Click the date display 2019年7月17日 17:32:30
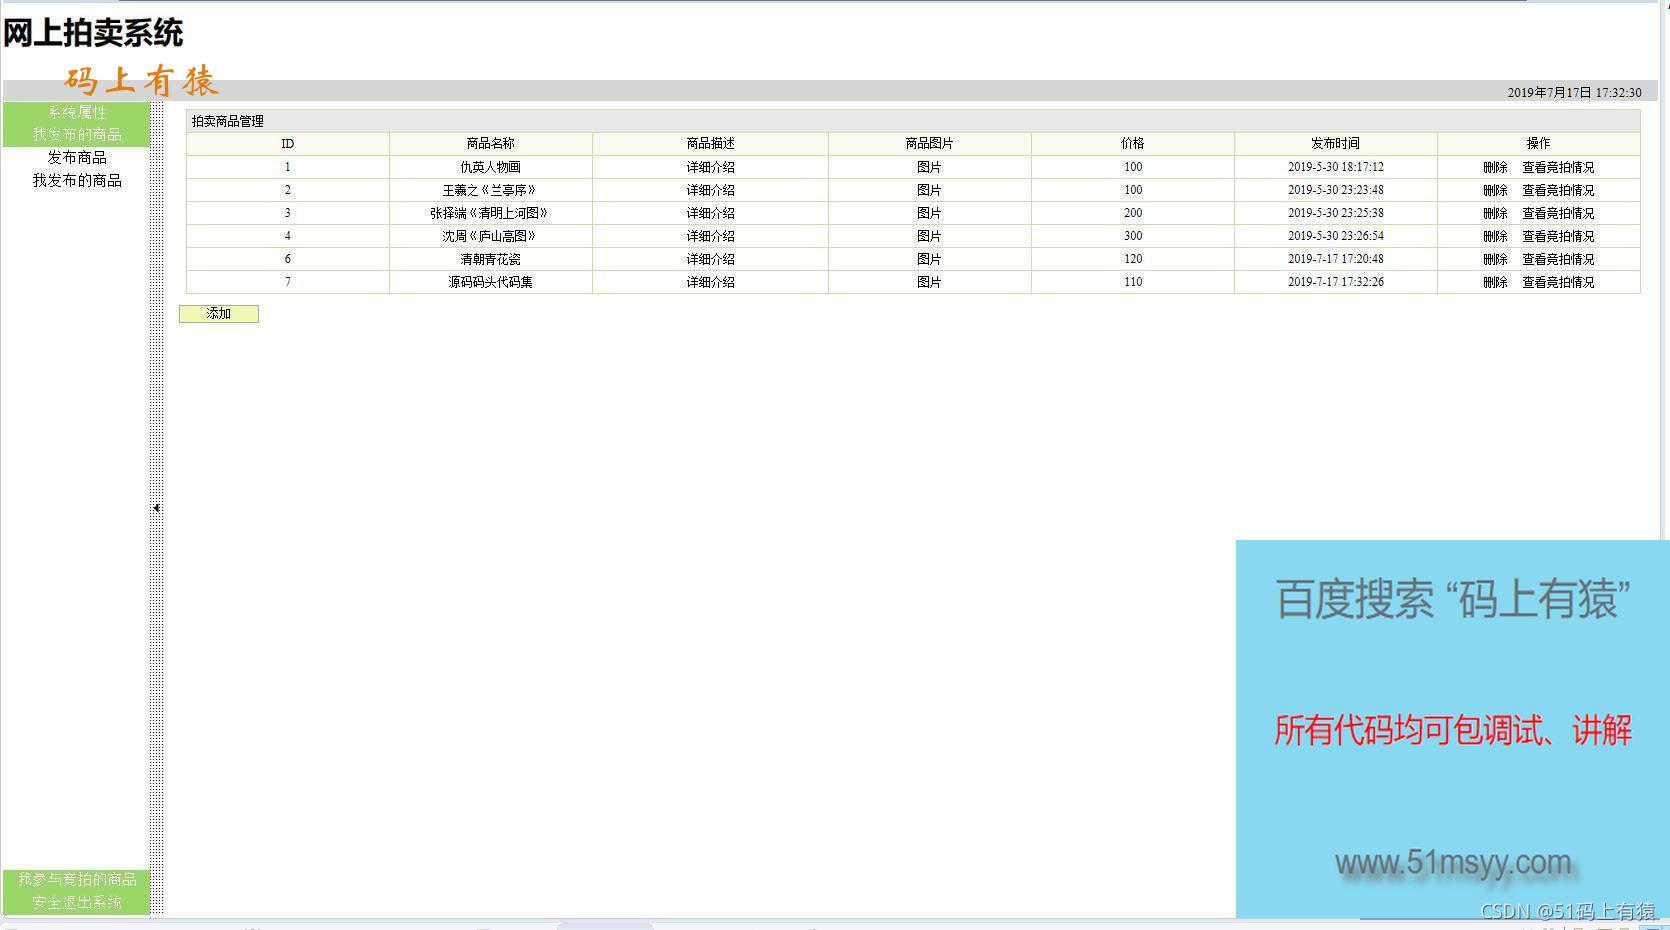1670x930 pixels. tap(1575, 93)
